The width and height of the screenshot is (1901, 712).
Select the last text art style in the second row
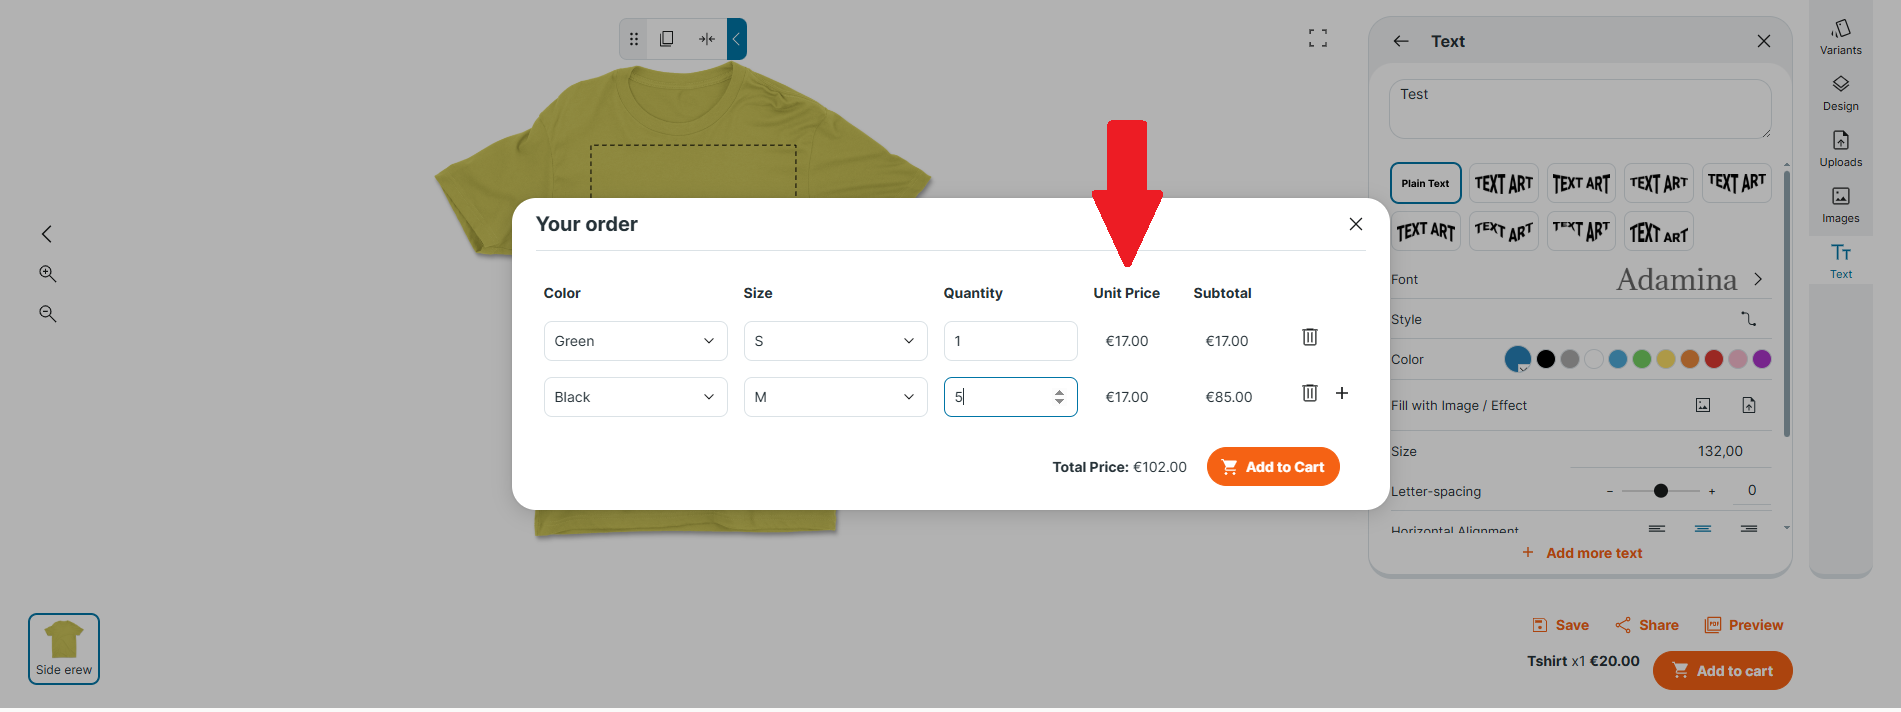coord(1659,231)
